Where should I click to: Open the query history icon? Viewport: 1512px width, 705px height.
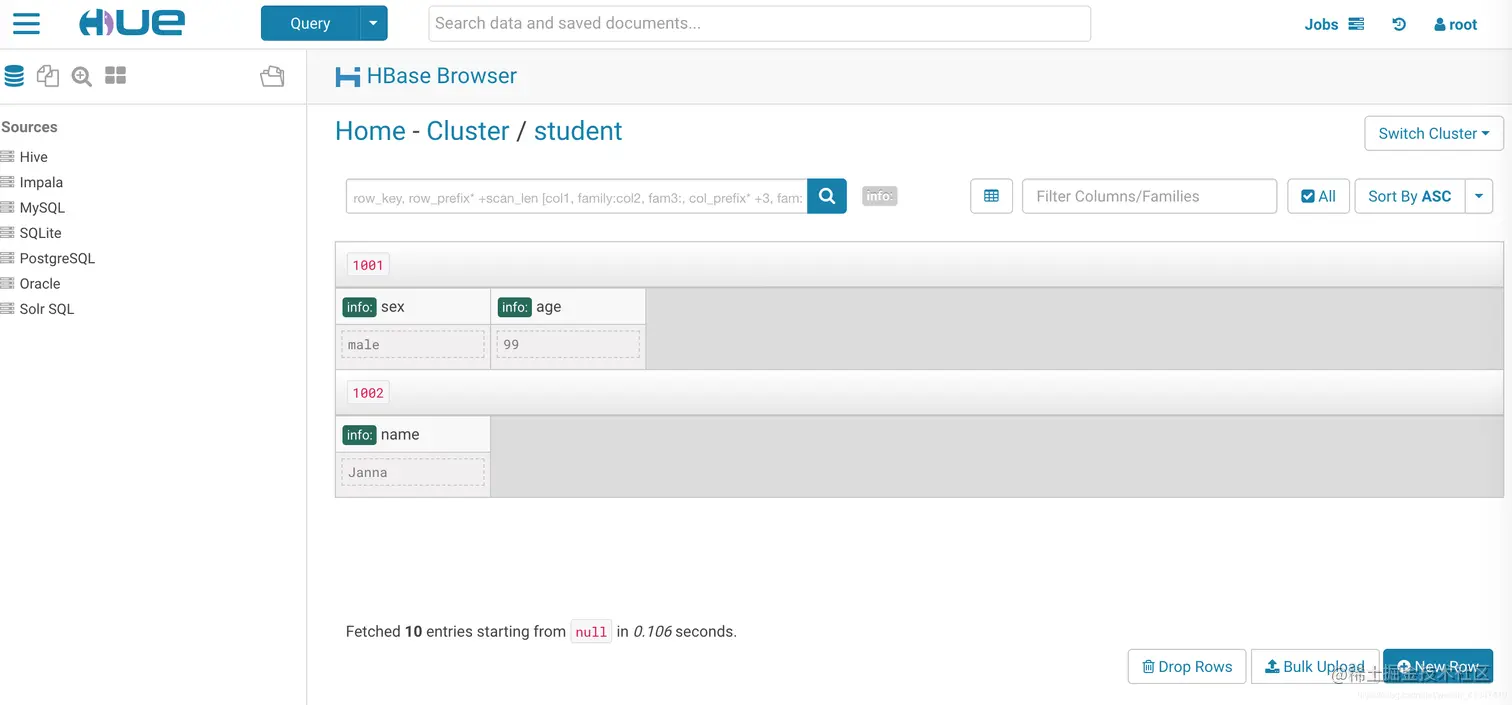coord(1399,24)
